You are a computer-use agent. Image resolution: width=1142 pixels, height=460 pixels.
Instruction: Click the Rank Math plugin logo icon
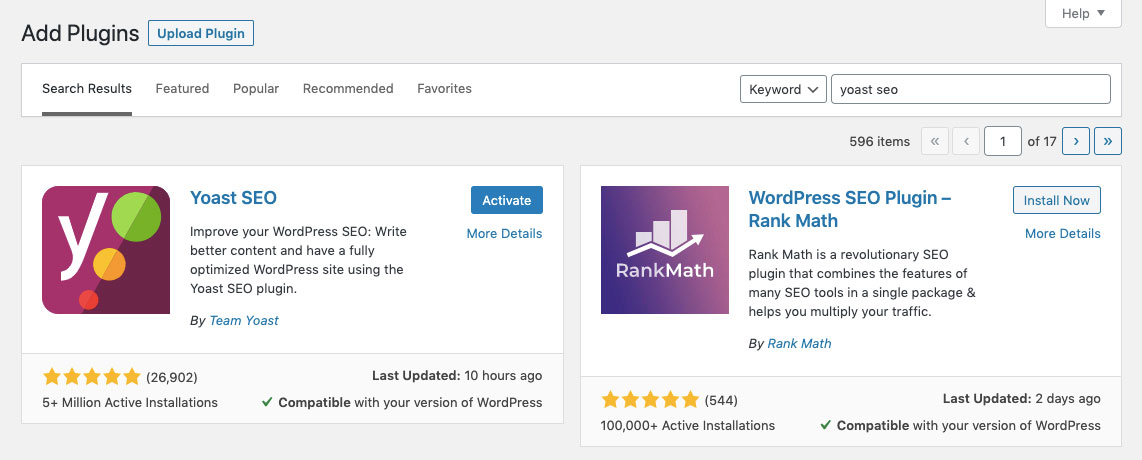[x=665, y=250]
